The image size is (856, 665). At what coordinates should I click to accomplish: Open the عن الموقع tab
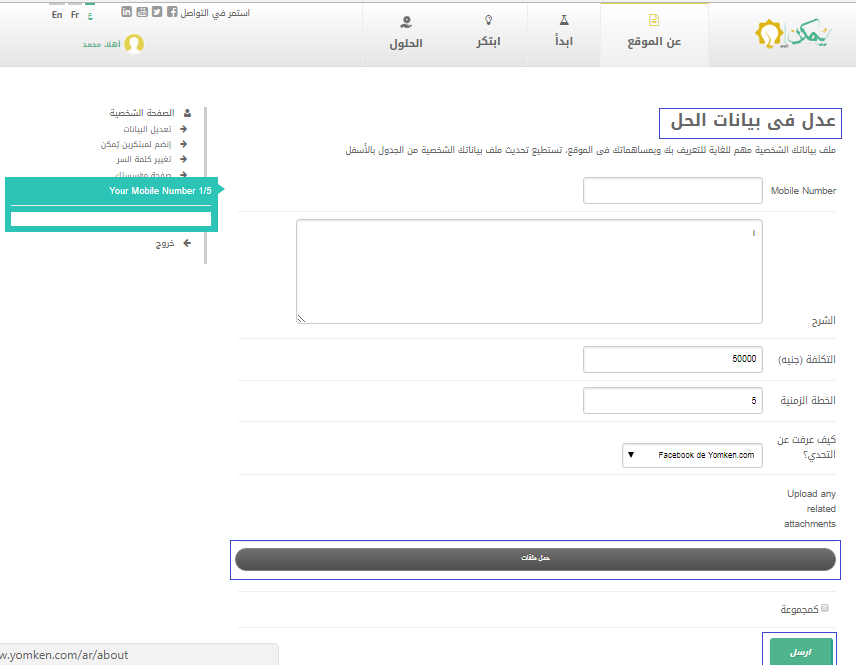click(x=654, y=33)
